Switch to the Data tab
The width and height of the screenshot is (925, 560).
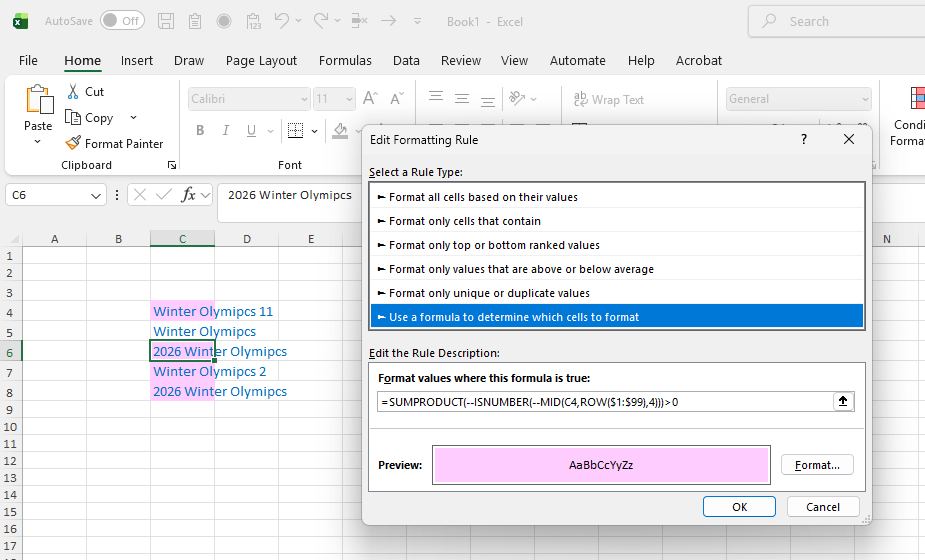click(406, 60)
